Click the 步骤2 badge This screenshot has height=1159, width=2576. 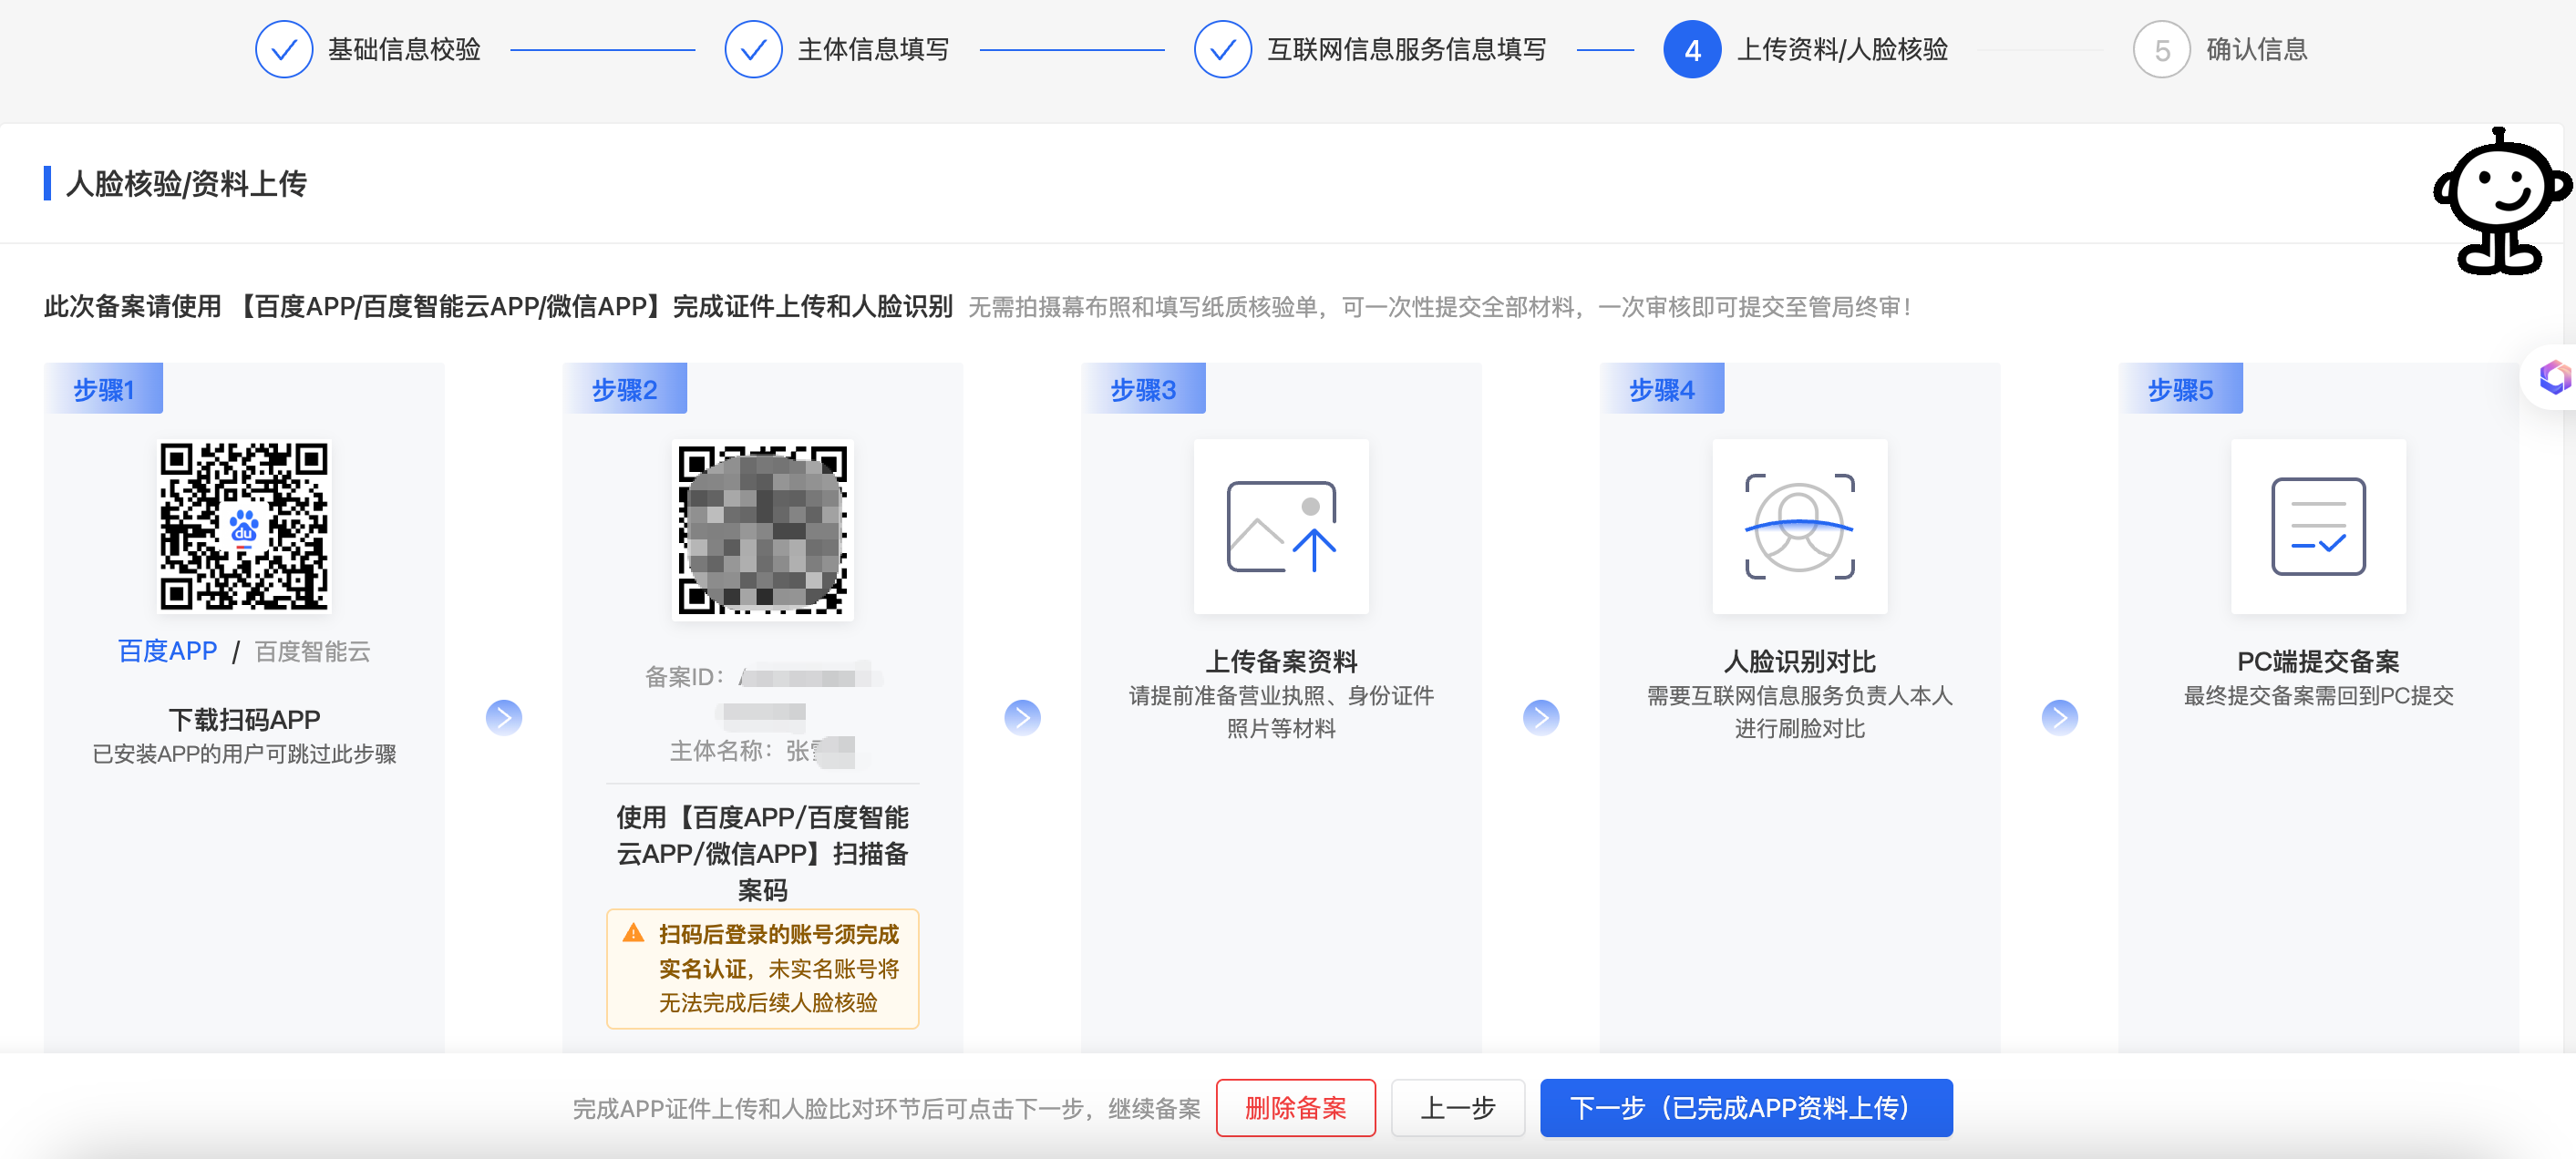624,388
